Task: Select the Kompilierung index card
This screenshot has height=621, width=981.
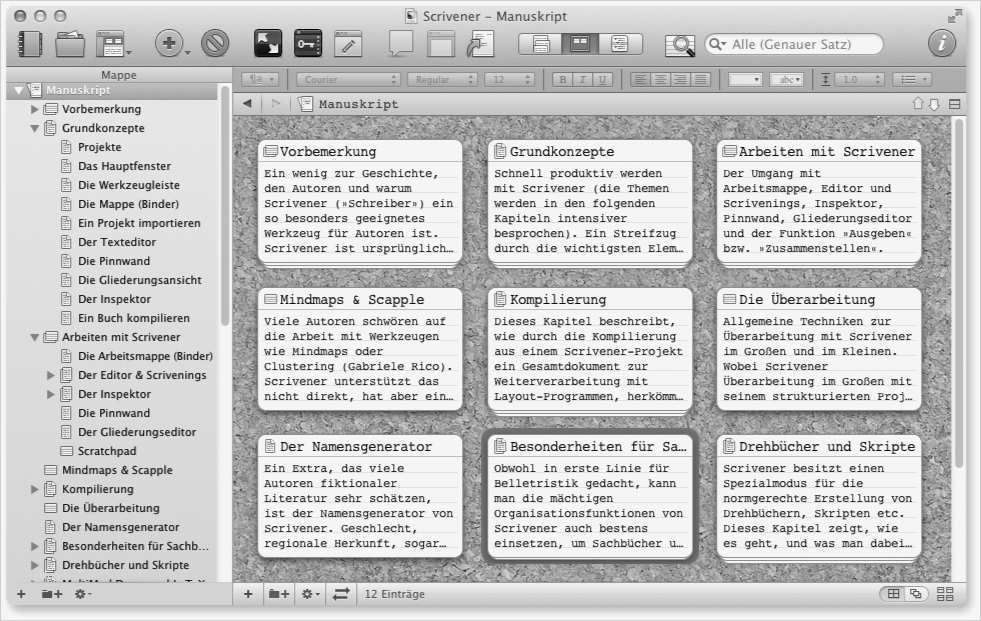Action: tap(590, 349)
